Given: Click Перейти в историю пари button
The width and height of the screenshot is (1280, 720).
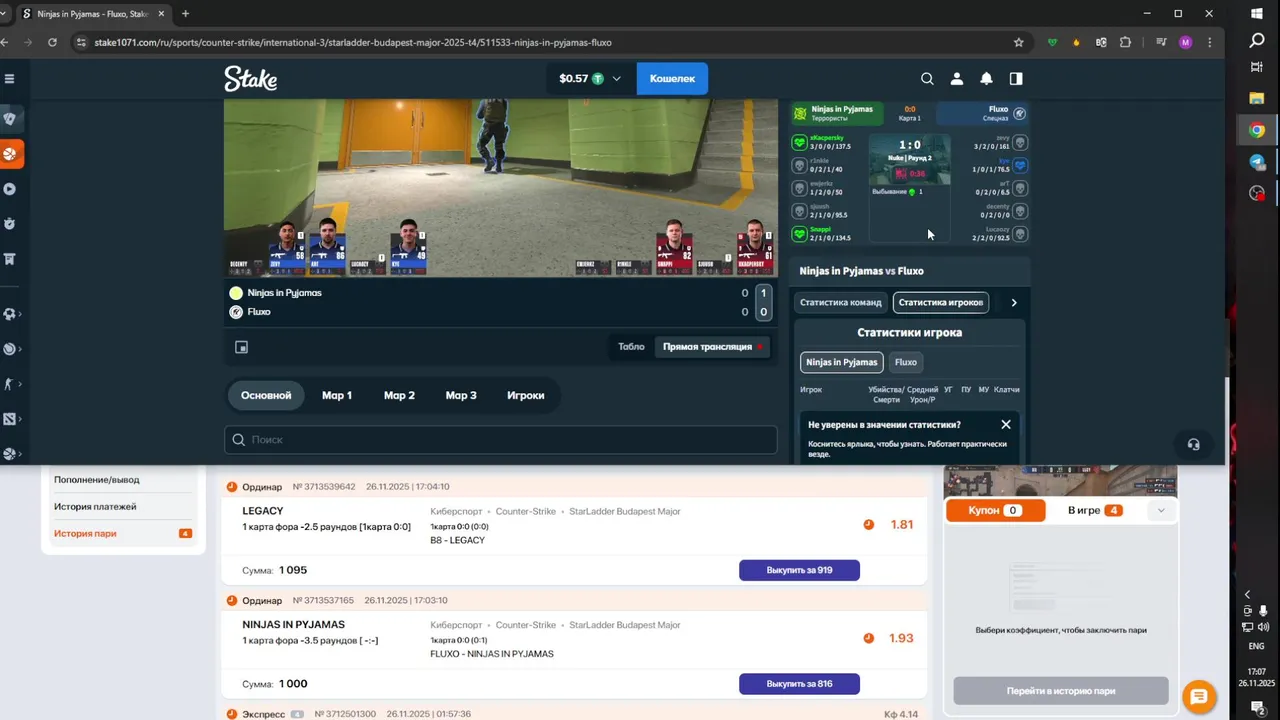Looking at the screenshot, I should point(1061,691).
